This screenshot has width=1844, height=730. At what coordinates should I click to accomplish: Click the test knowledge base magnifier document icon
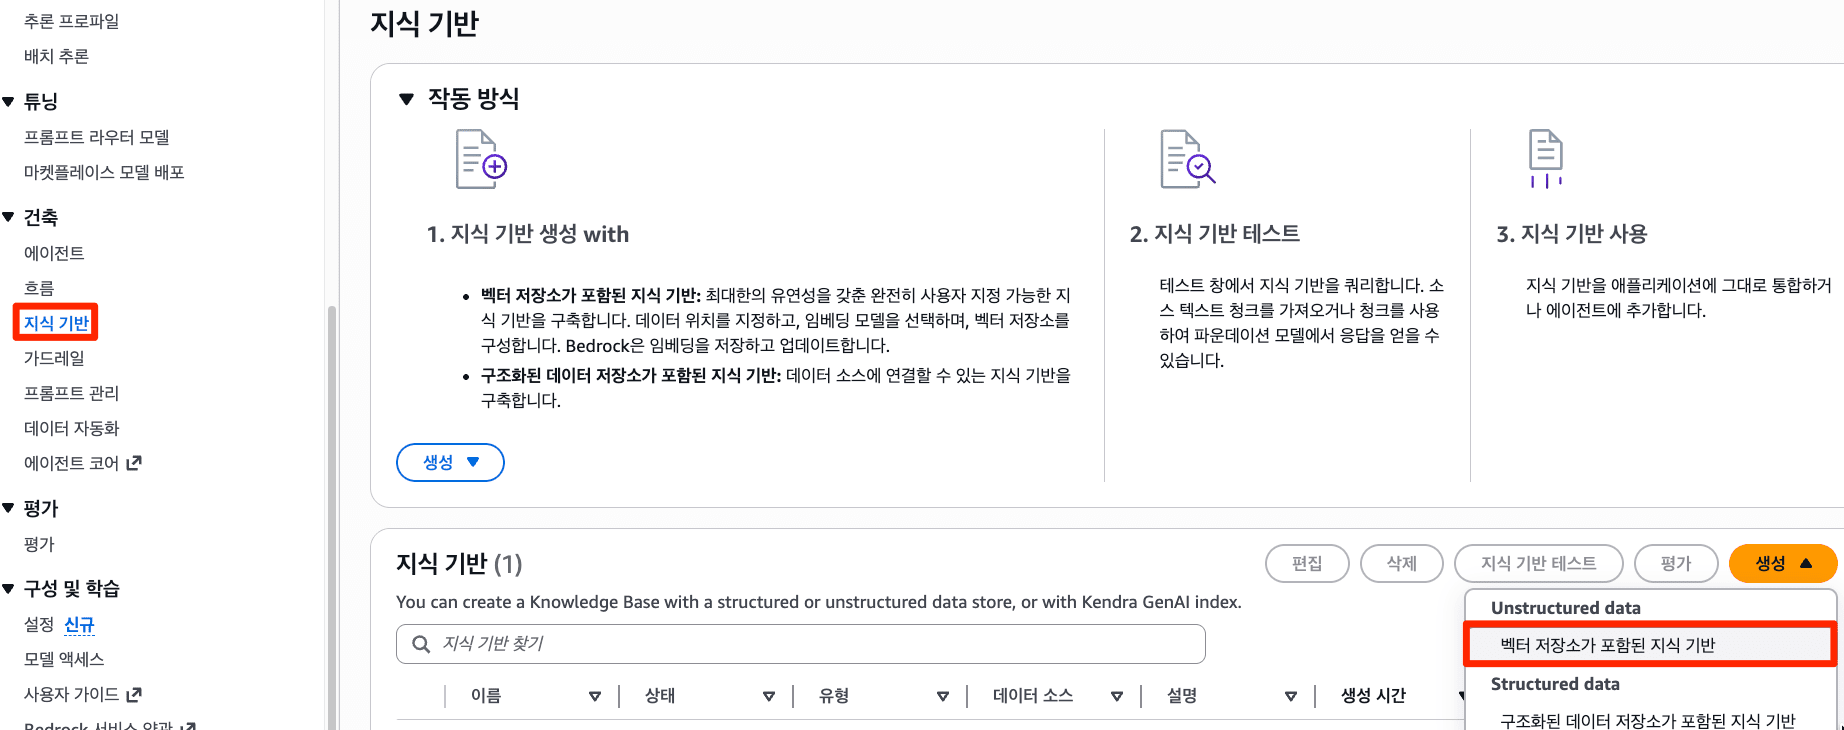tap(1187, 159)
